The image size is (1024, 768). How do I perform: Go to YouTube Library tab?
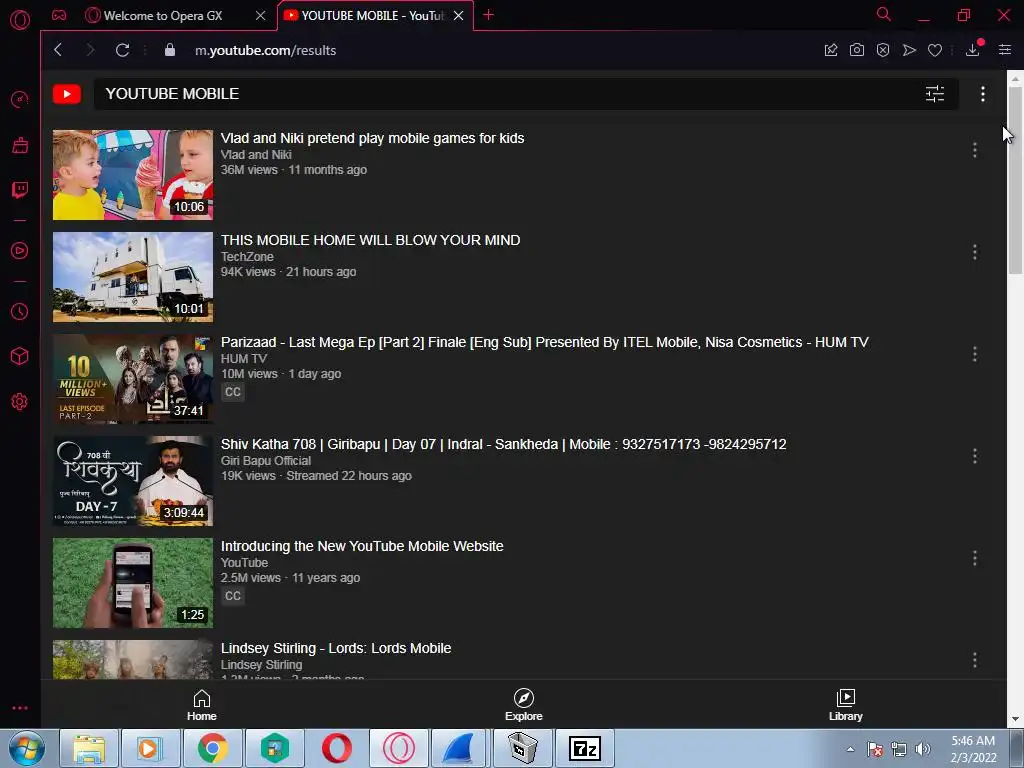[846, 705]
